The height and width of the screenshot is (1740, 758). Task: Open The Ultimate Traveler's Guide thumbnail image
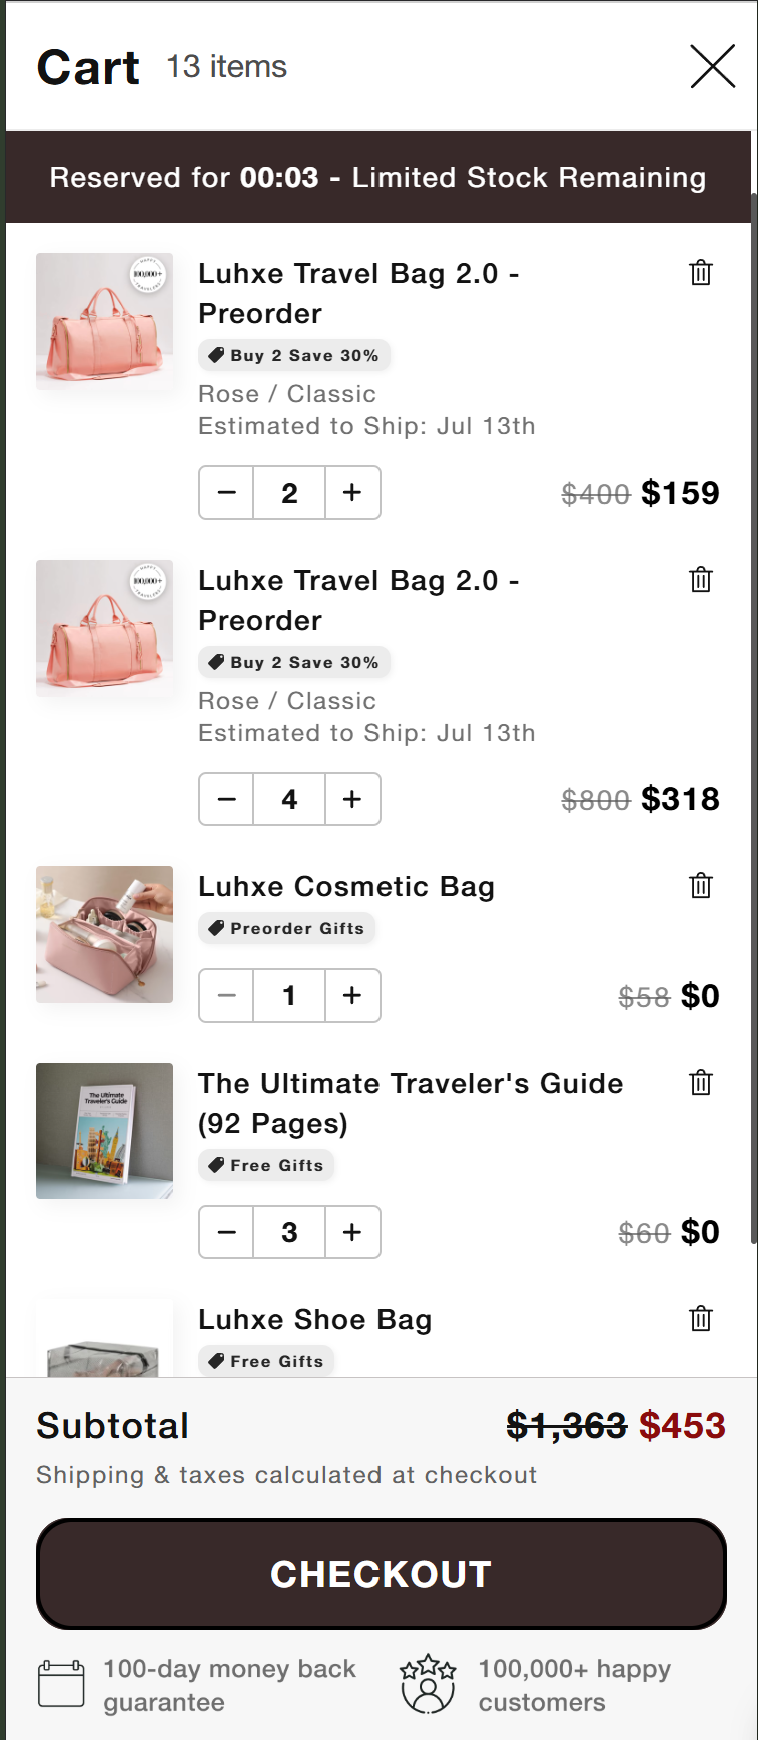(104, 1131)
